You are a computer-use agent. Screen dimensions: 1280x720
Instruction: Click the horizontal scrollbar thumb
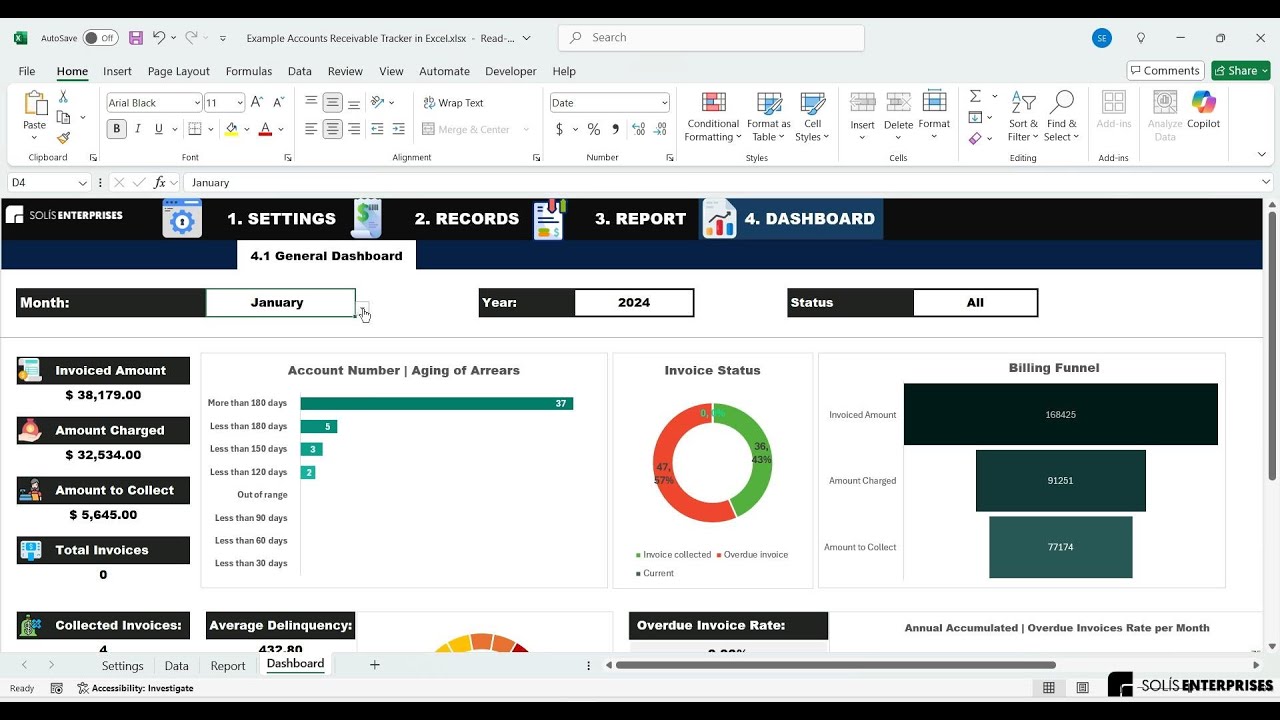[835, 665]
